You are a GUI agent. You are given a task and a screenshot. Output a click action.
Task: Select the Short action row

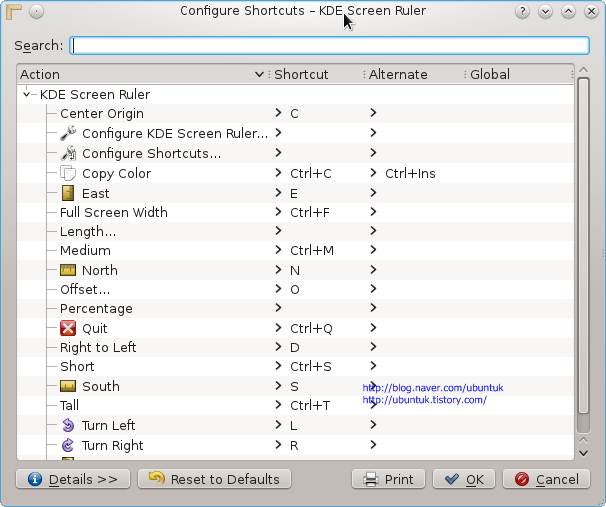click(296, 366)
